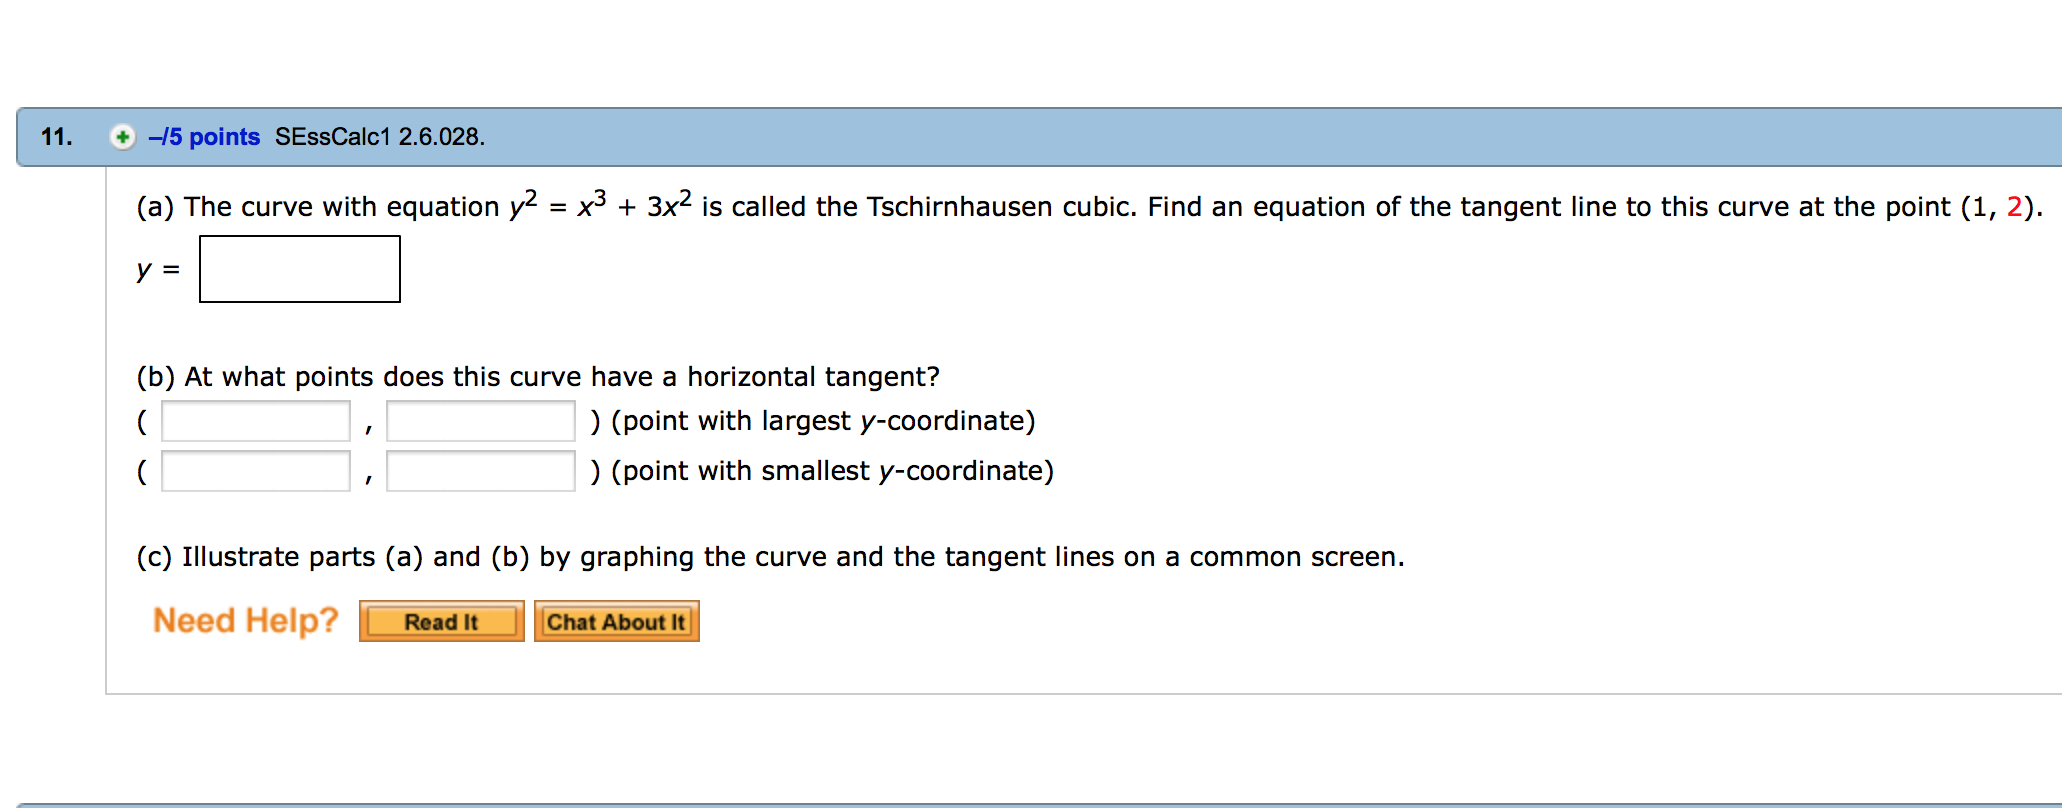The height and width of the screenshot is (808, 2062).
Task: Click the part (b) horizontal tangent question
Action: tap(537, 376)
